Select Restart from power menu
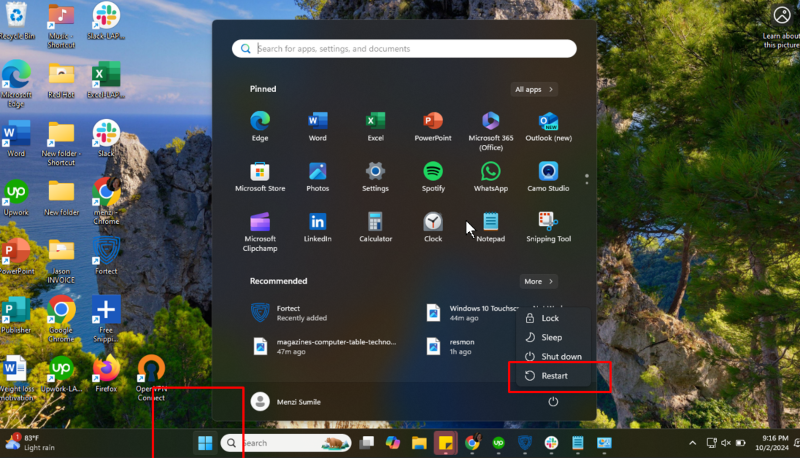The width and height of the screenshot is (800, 458). [553, 376]
